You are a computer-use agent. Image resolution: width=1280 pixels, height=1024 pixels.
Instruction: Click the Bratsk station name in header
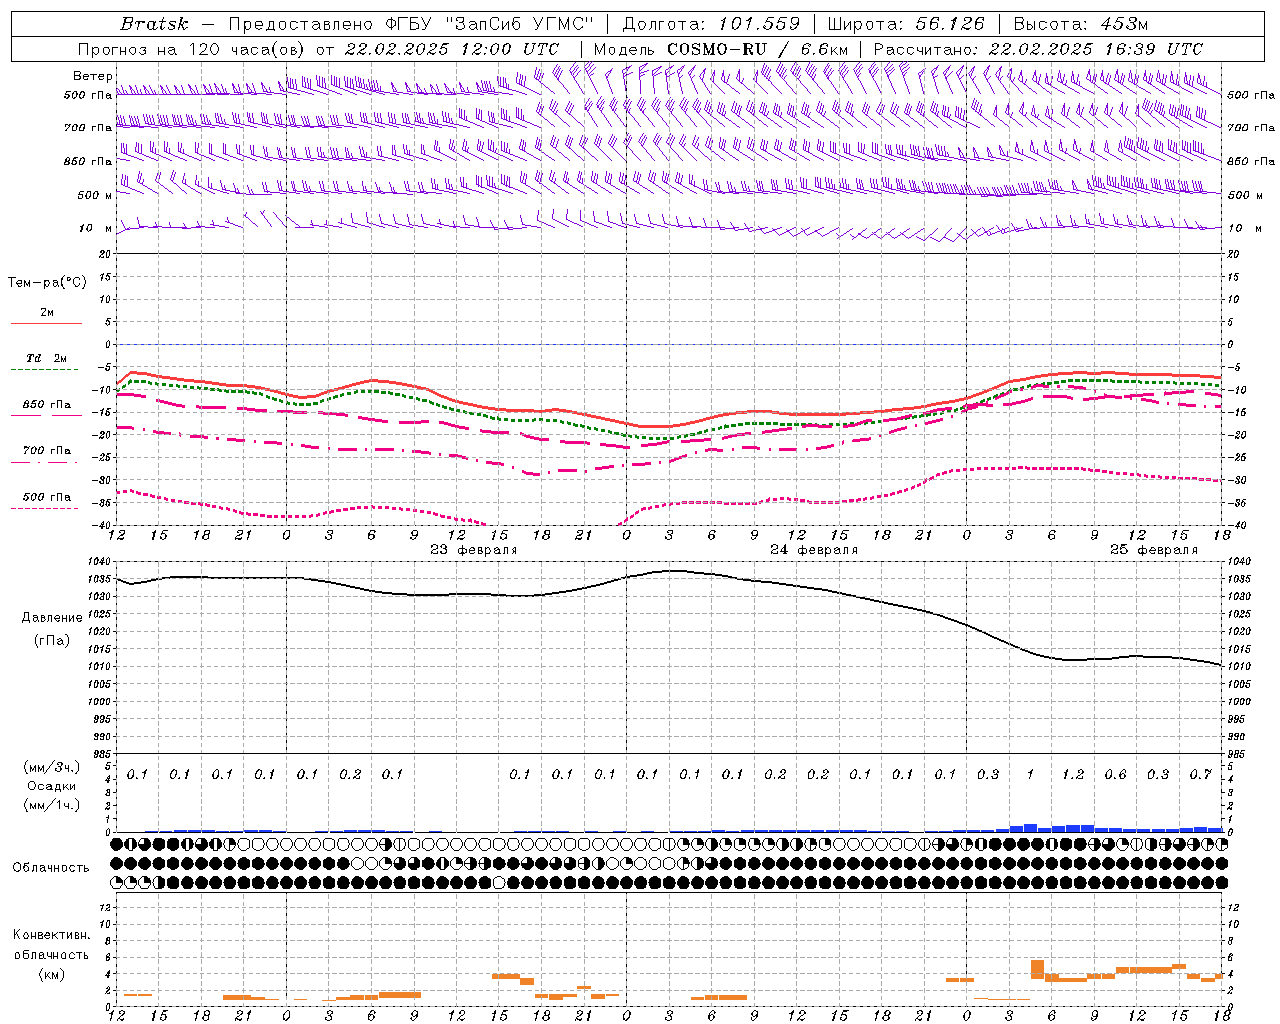coord(154,24)
